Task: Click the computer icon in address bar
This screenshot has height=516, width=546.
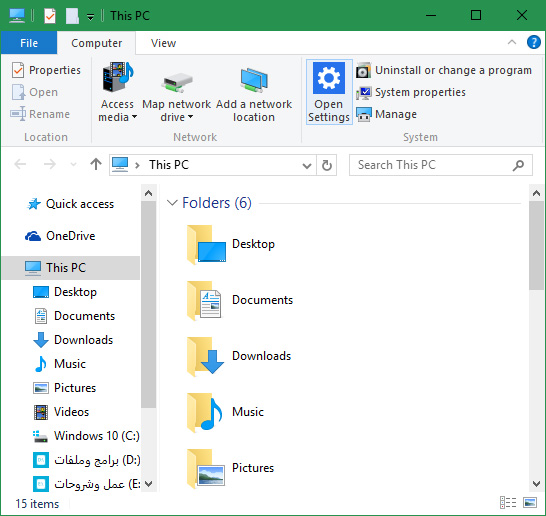Action: pos(120,164)
